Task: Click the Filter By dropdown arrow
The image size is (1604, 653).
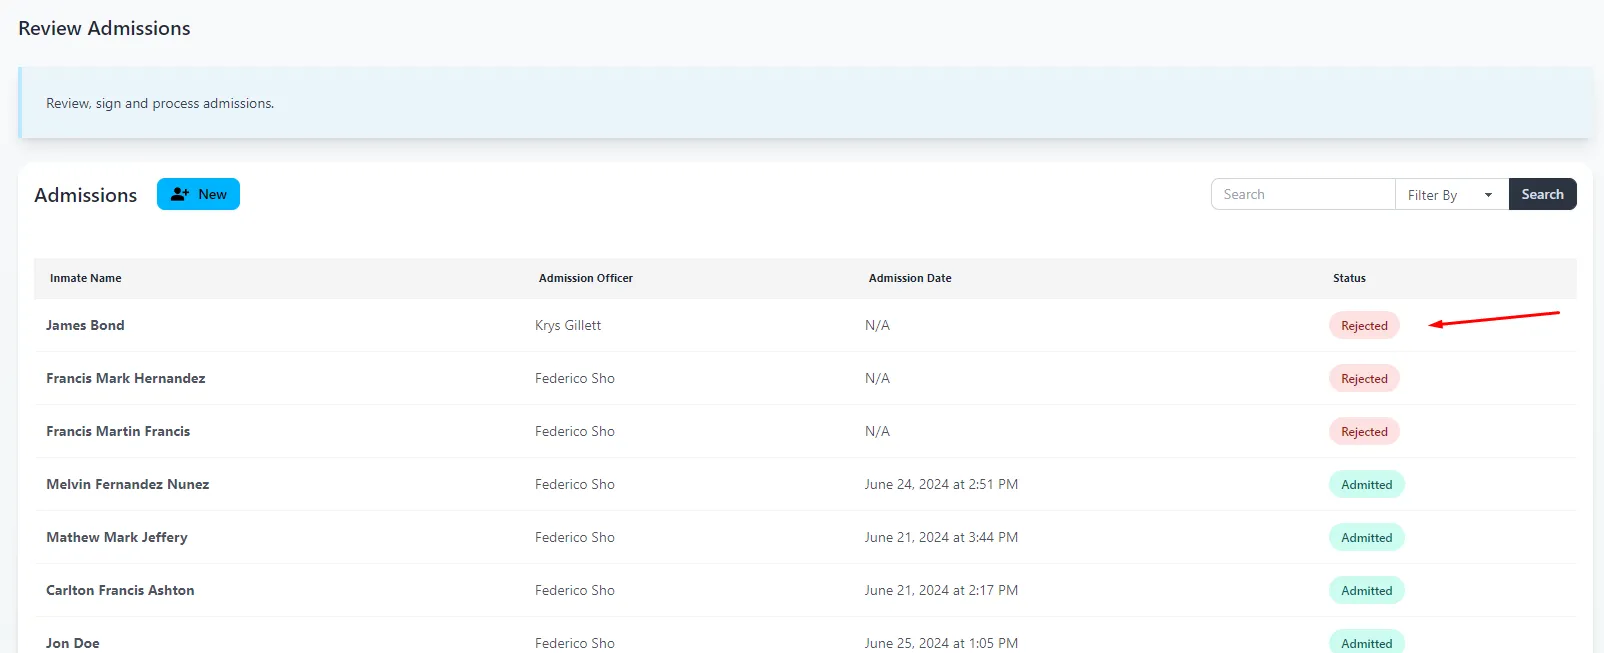Action: coord(1488,195)
